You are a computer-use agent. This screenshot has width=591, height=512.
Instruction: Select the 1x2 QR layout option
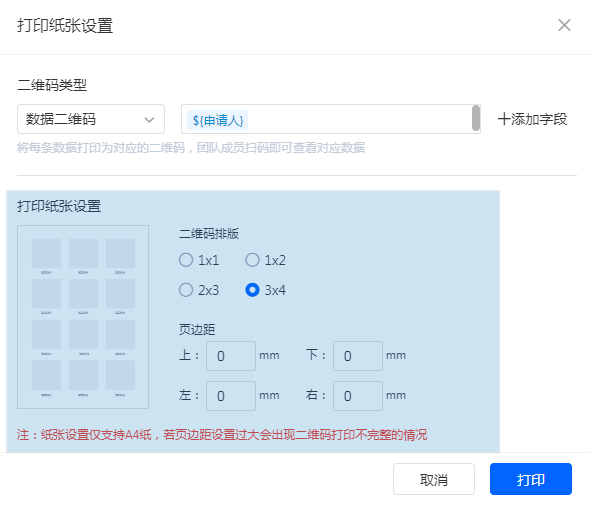click(x=252, y=260)
